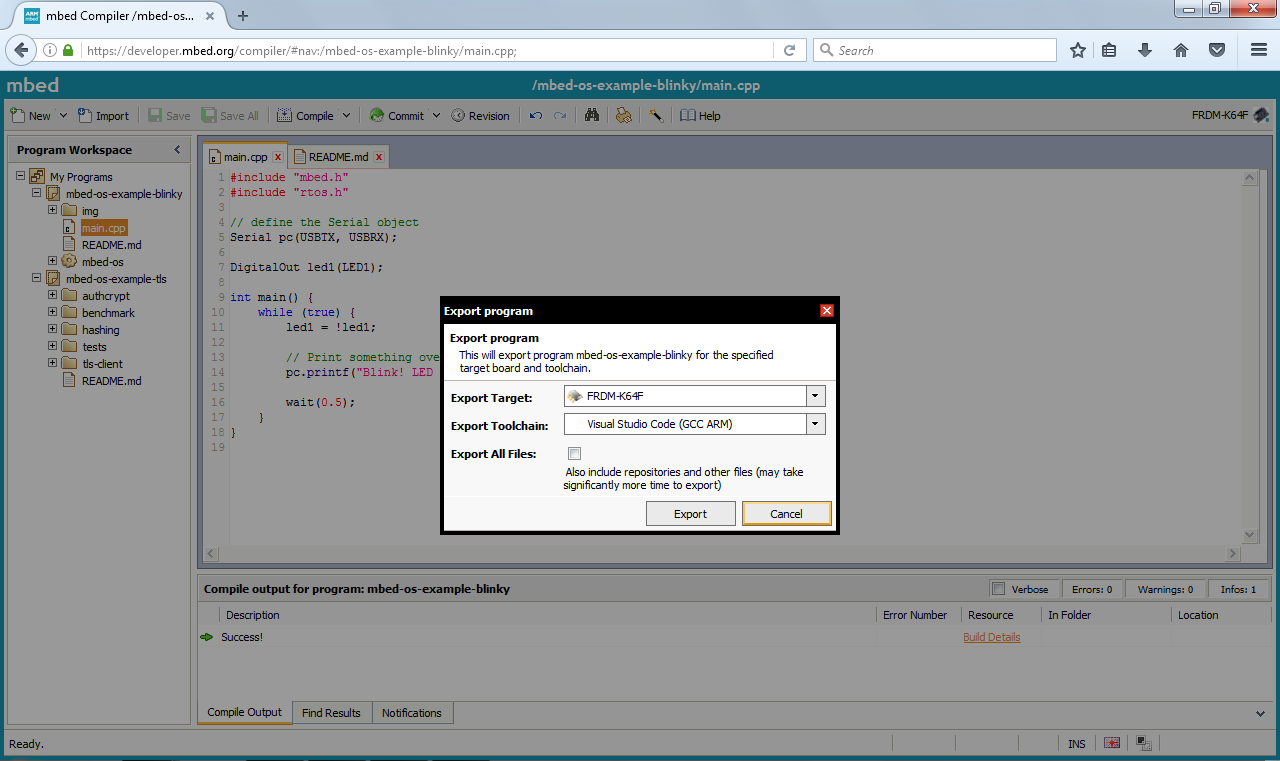Open a new browser tab

pos(243,15)
